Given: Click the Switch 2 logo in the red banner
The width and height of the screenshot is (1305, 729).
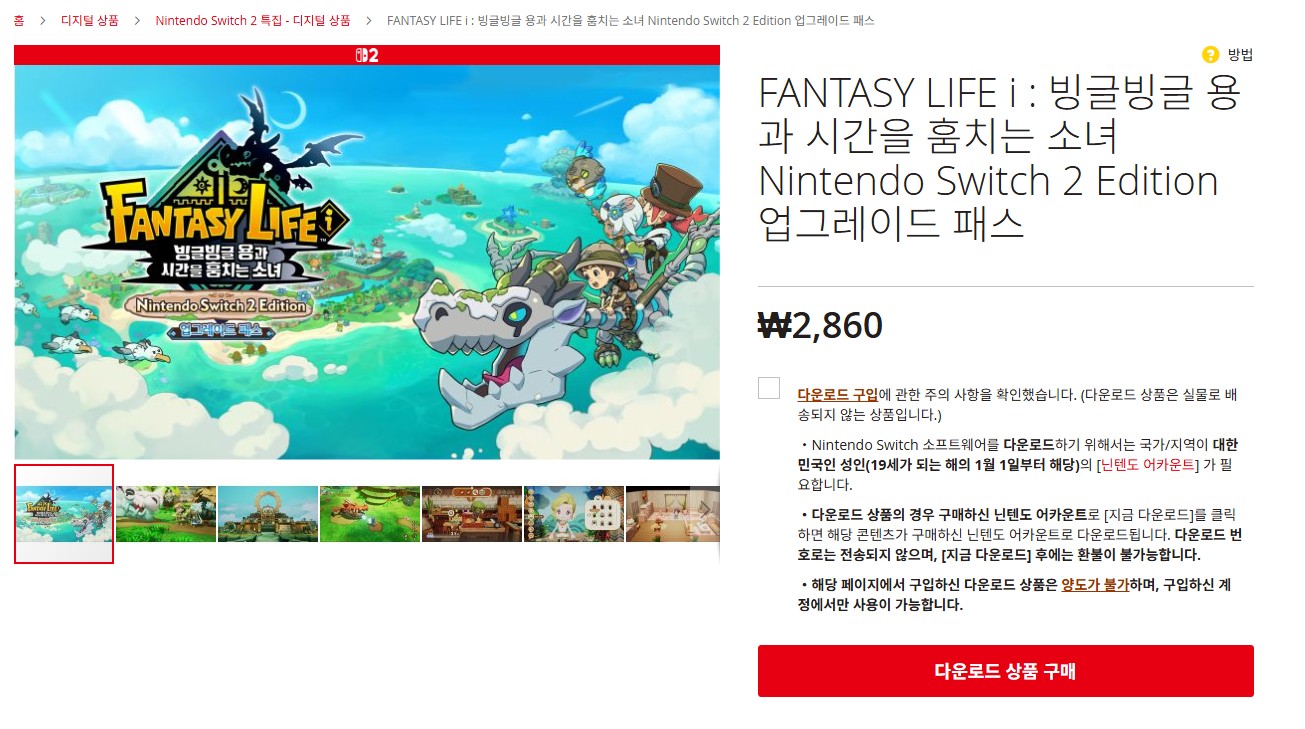Looking at the screenshot, I should pos(366,55).
